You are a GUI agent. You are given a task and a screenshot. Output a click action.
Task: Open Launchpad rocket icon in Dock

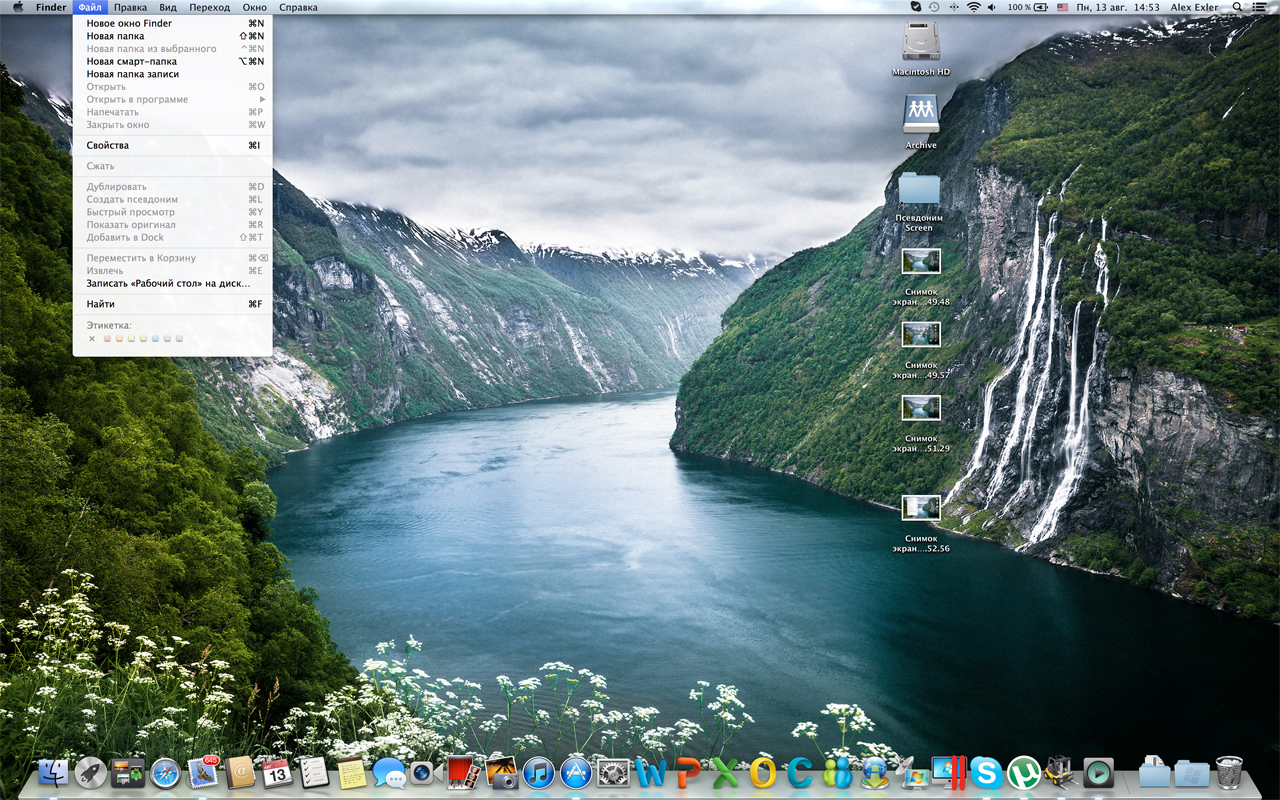click(91, 773)
